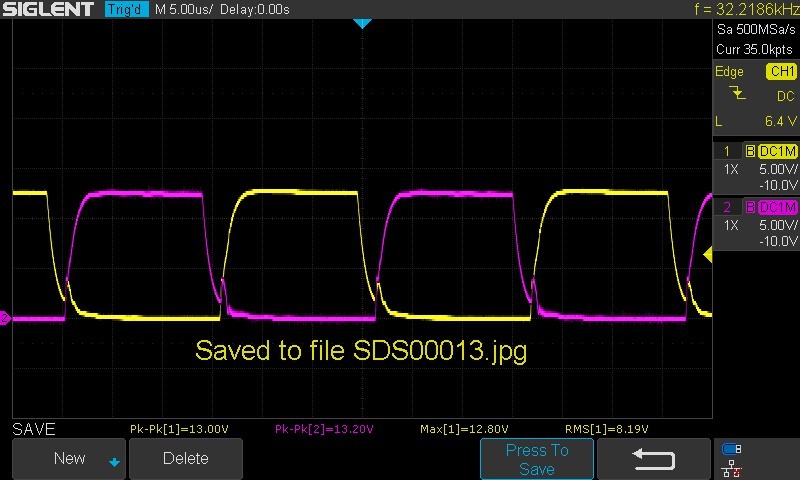800x480 pixels.
Task: Click the SAVE menu title
Action: click(34, 429)
